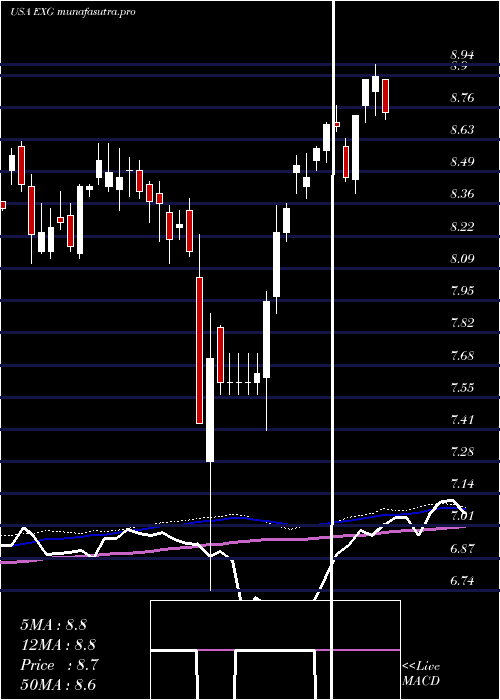Click the 7.55 price axis label
The height and width of the screenshot is (700, 500).
[x=462, y=387]
